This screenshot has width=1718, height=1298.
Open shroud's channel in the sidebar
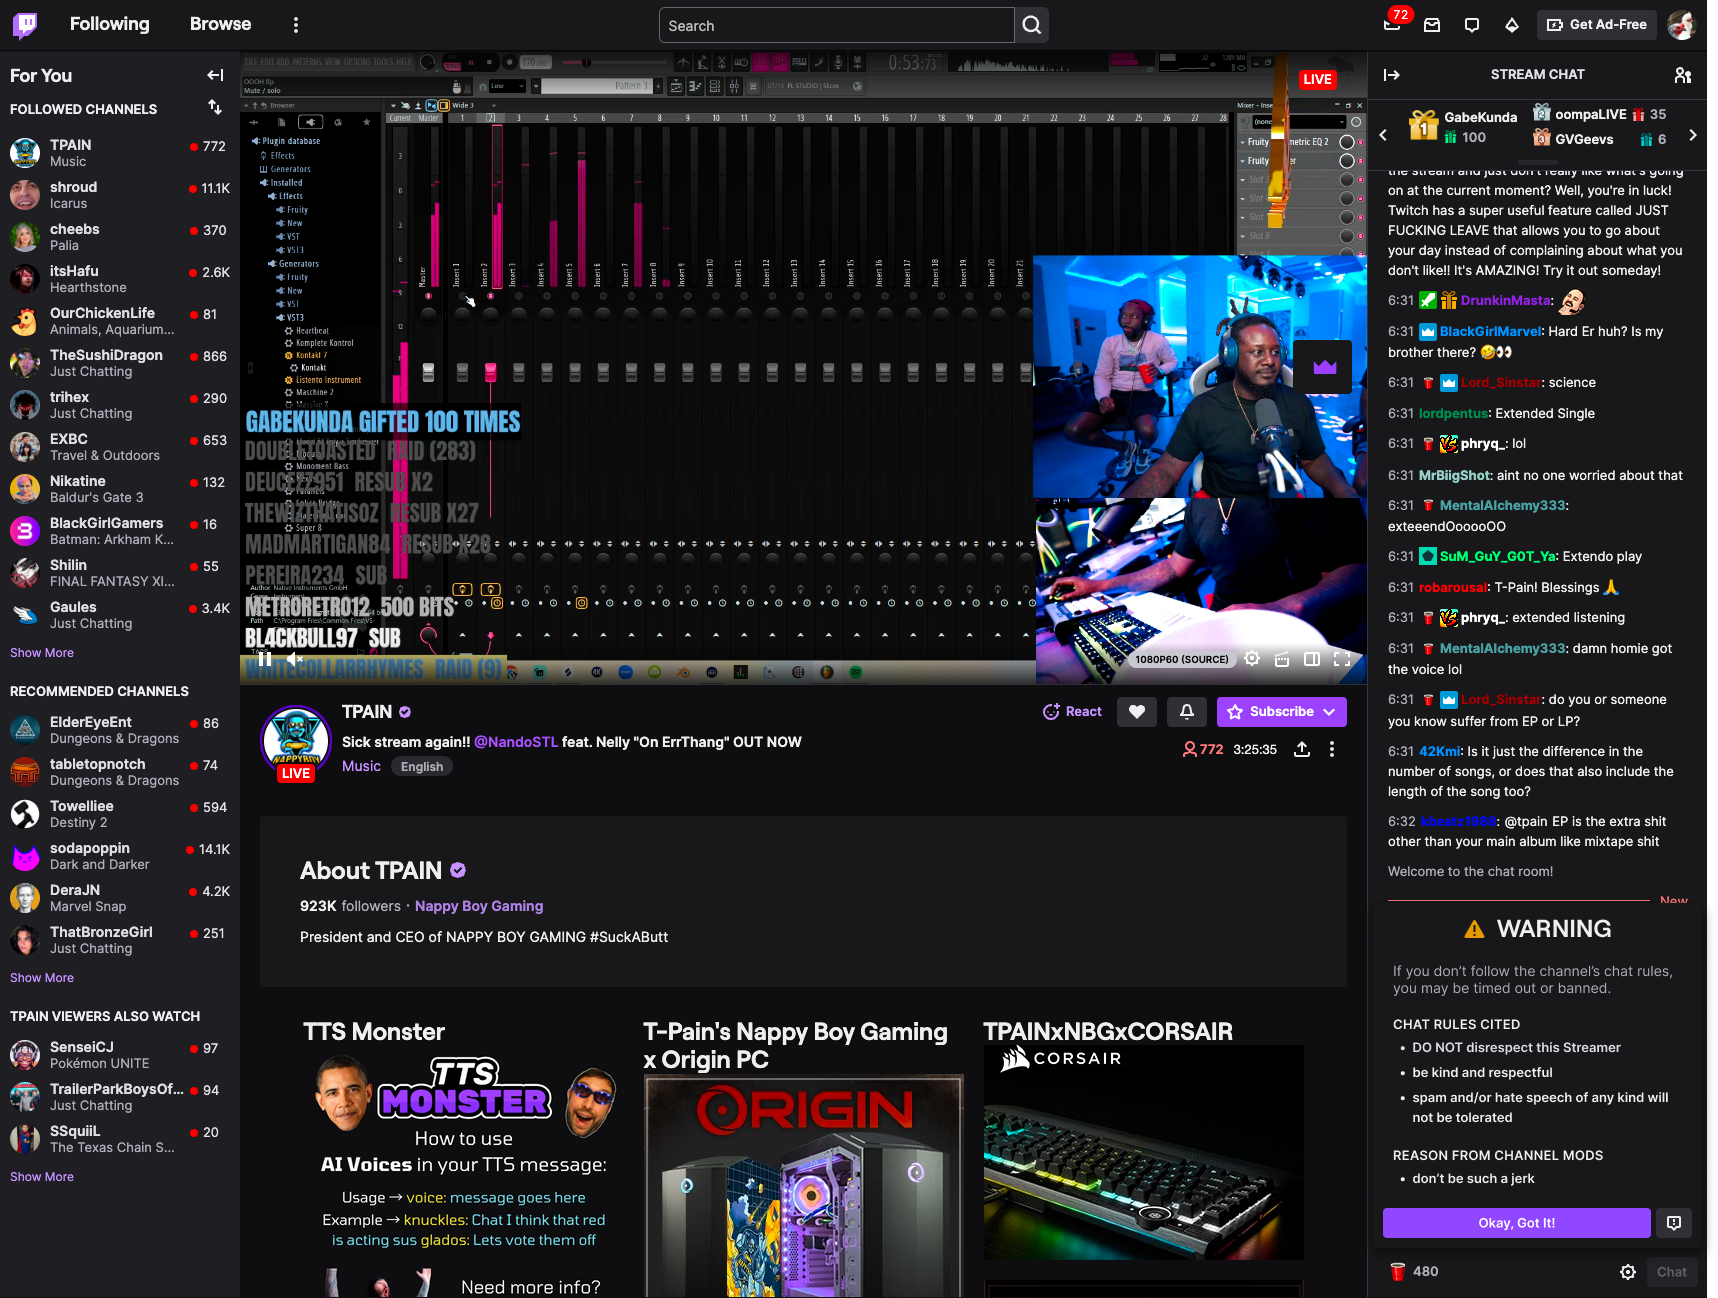pyautogui.click(x=120, y=195)
